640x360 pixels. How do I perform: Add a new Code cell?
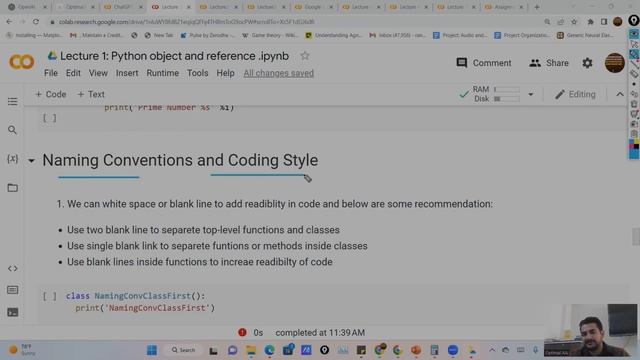click(51, 94)
